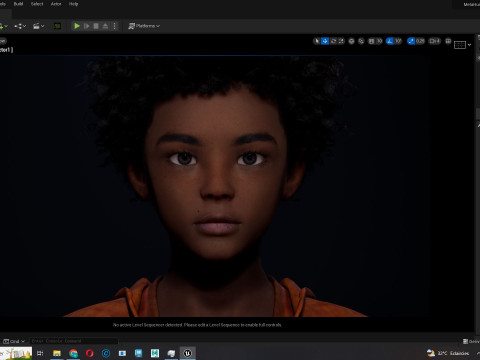This screenshot has width=480, height=360.
Task: Open rotation snap angle value dropdown
Action: pos(398,41)
